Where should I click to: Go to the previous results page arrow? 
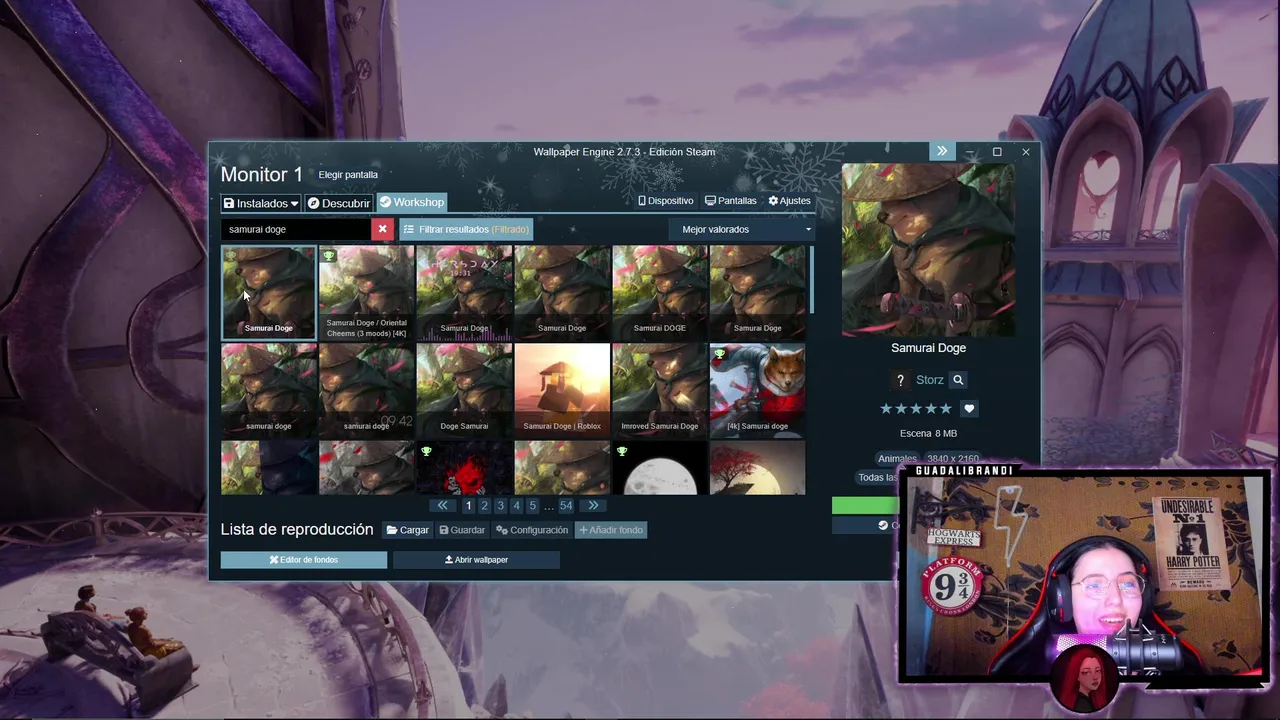click(x=442, y=506)
